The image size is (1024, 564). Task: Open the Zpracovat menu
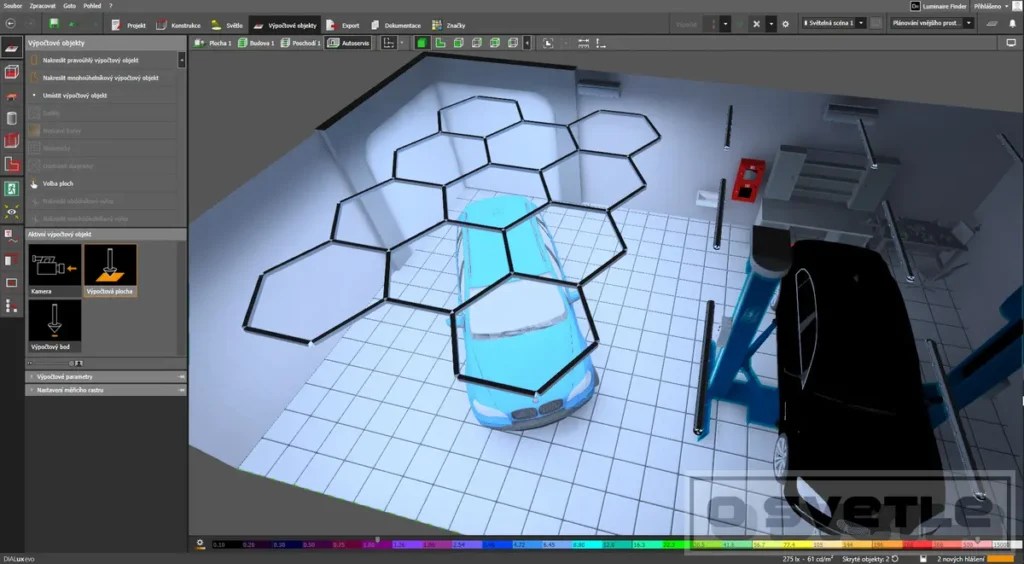tap(42, 5)
